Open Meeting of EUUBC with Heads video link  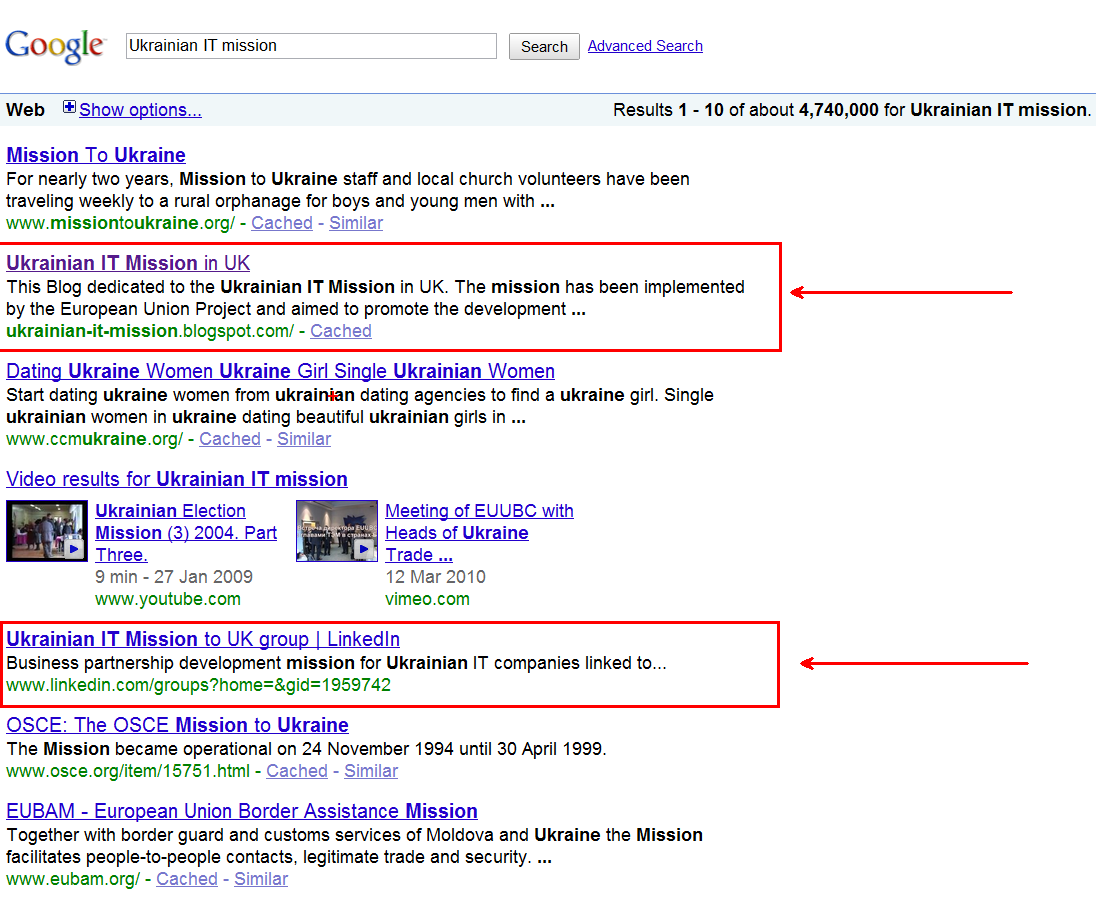coord(479,533)
